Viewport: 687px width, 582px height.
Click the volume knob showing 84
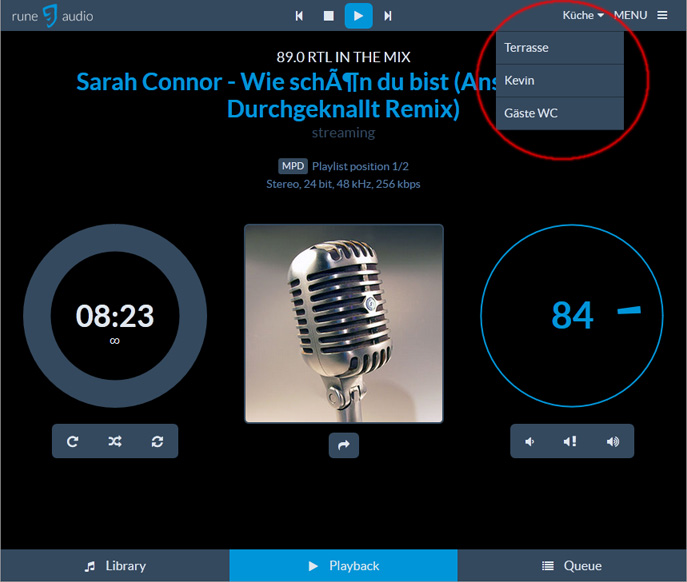point(572,316)
